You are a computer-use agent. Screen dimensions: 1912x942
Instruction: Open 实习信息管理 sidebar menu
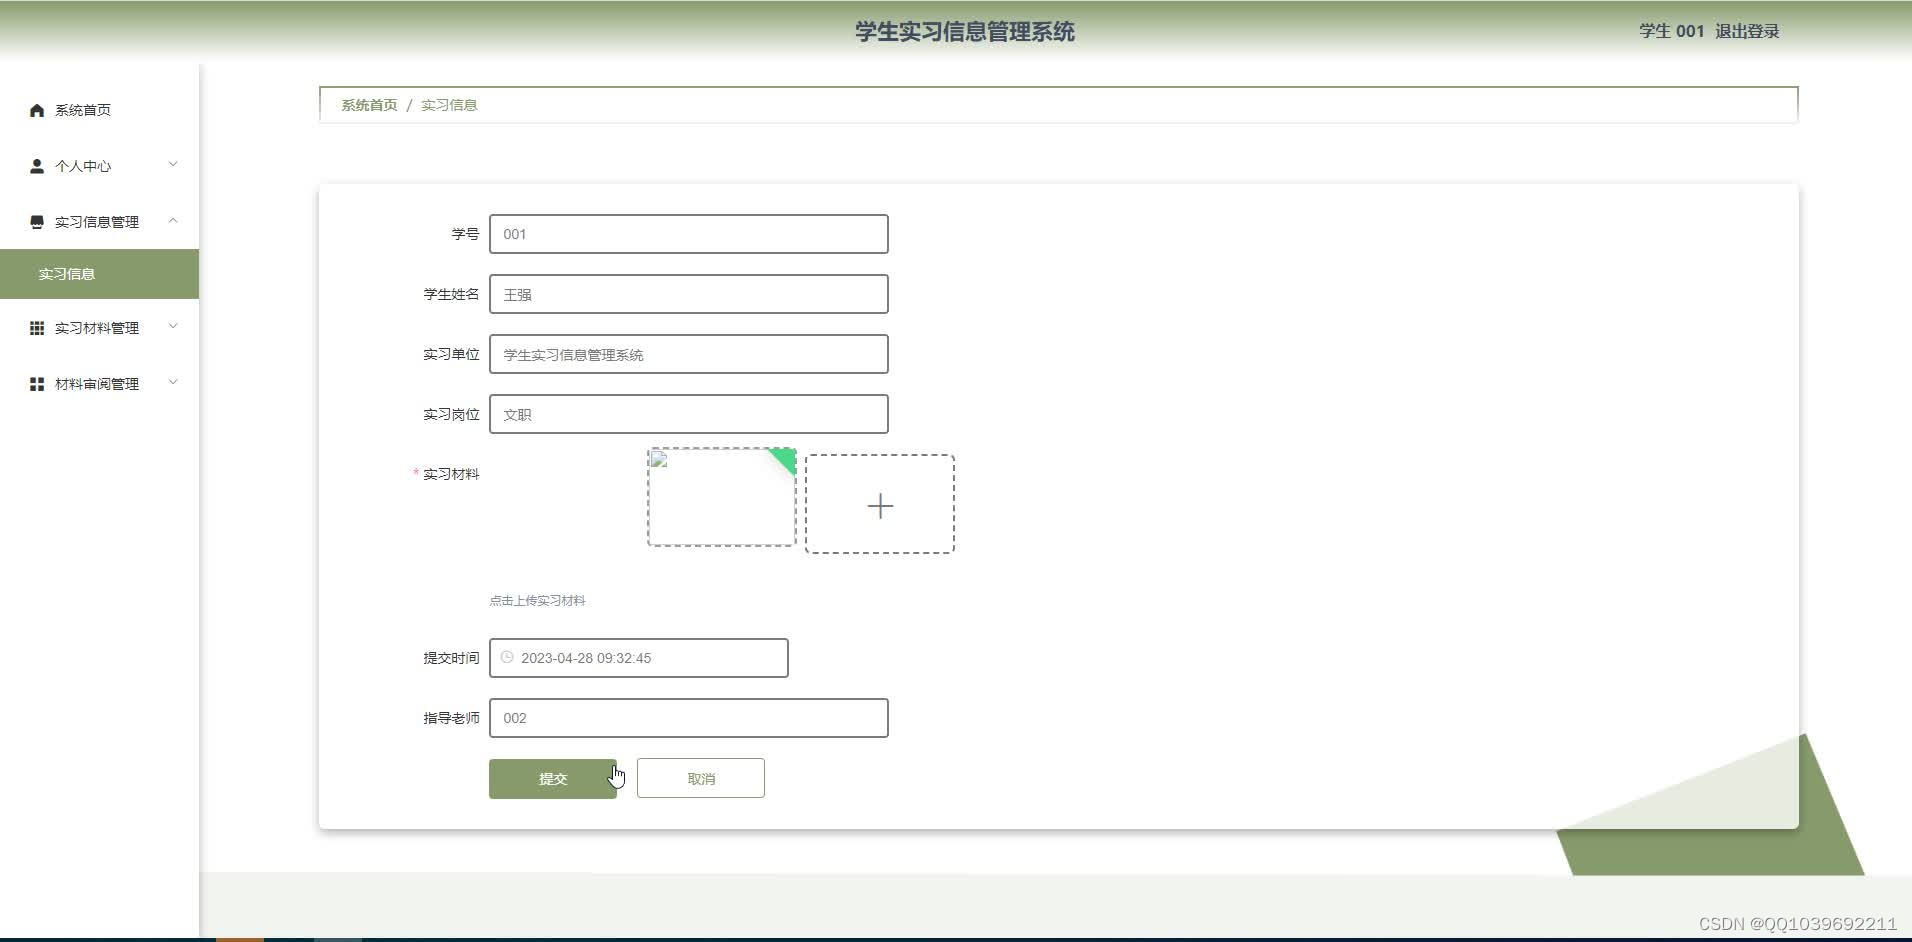pyautogui.click(x=100, y=222)
